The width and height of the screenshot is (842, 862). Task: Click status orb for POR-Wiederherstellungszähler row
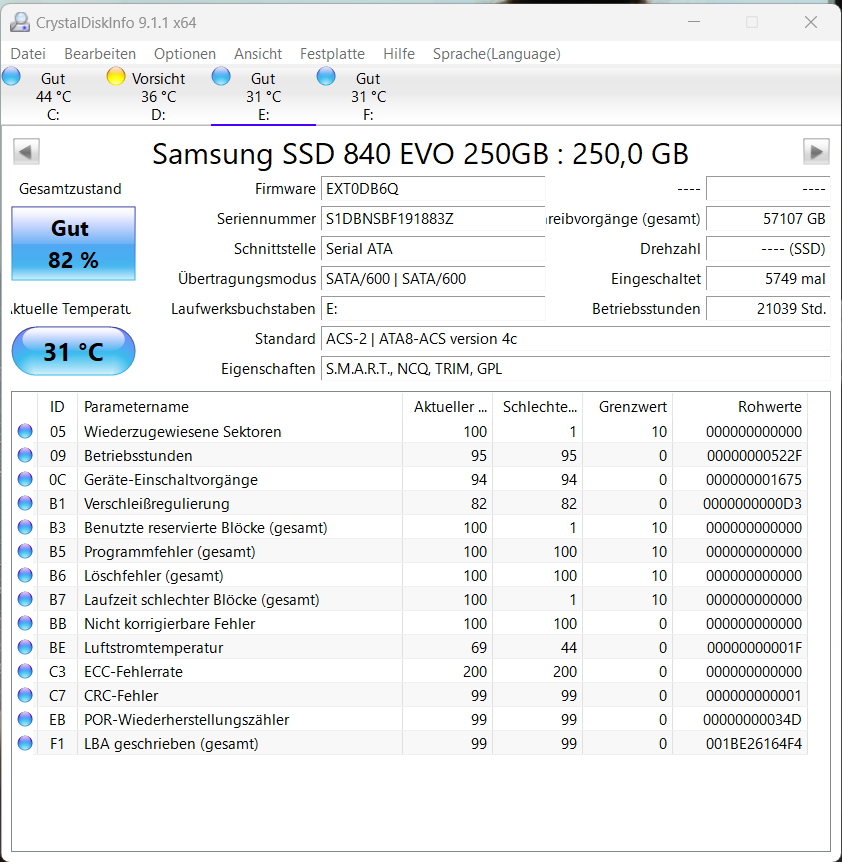(25, 719)
